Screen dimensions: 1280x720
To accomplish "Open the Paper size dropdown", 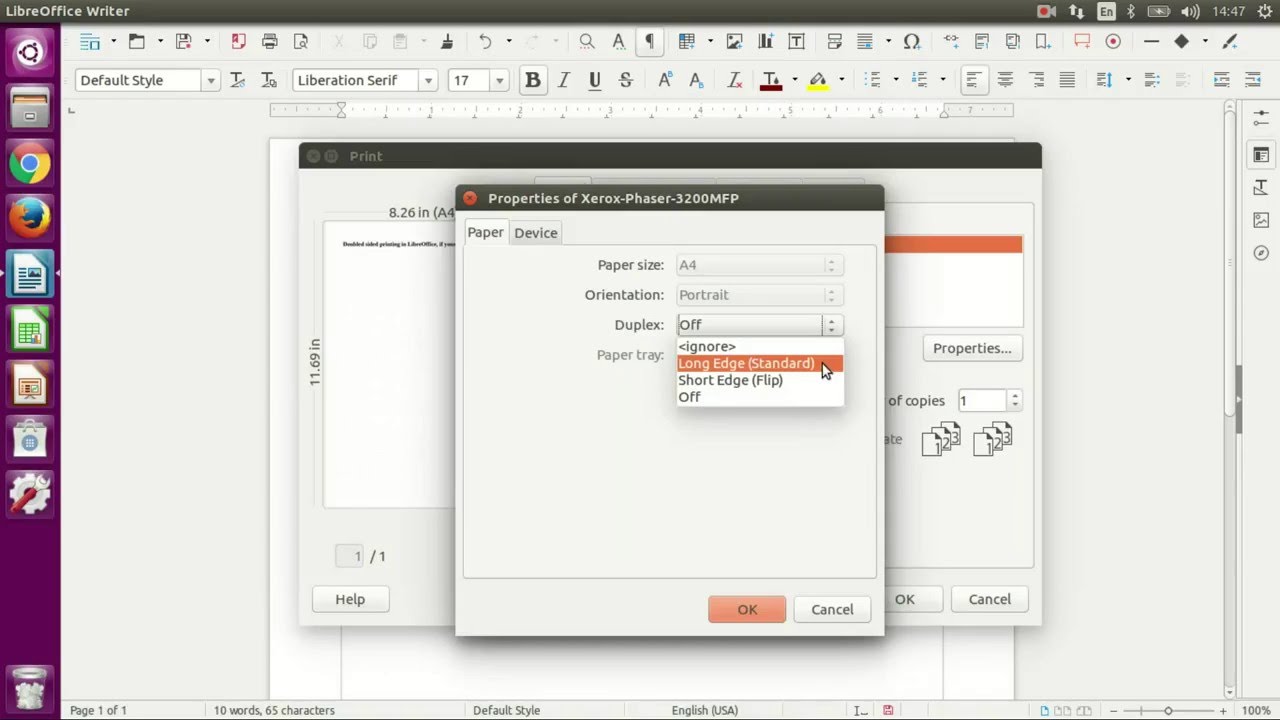I will [x=760, y=265].
